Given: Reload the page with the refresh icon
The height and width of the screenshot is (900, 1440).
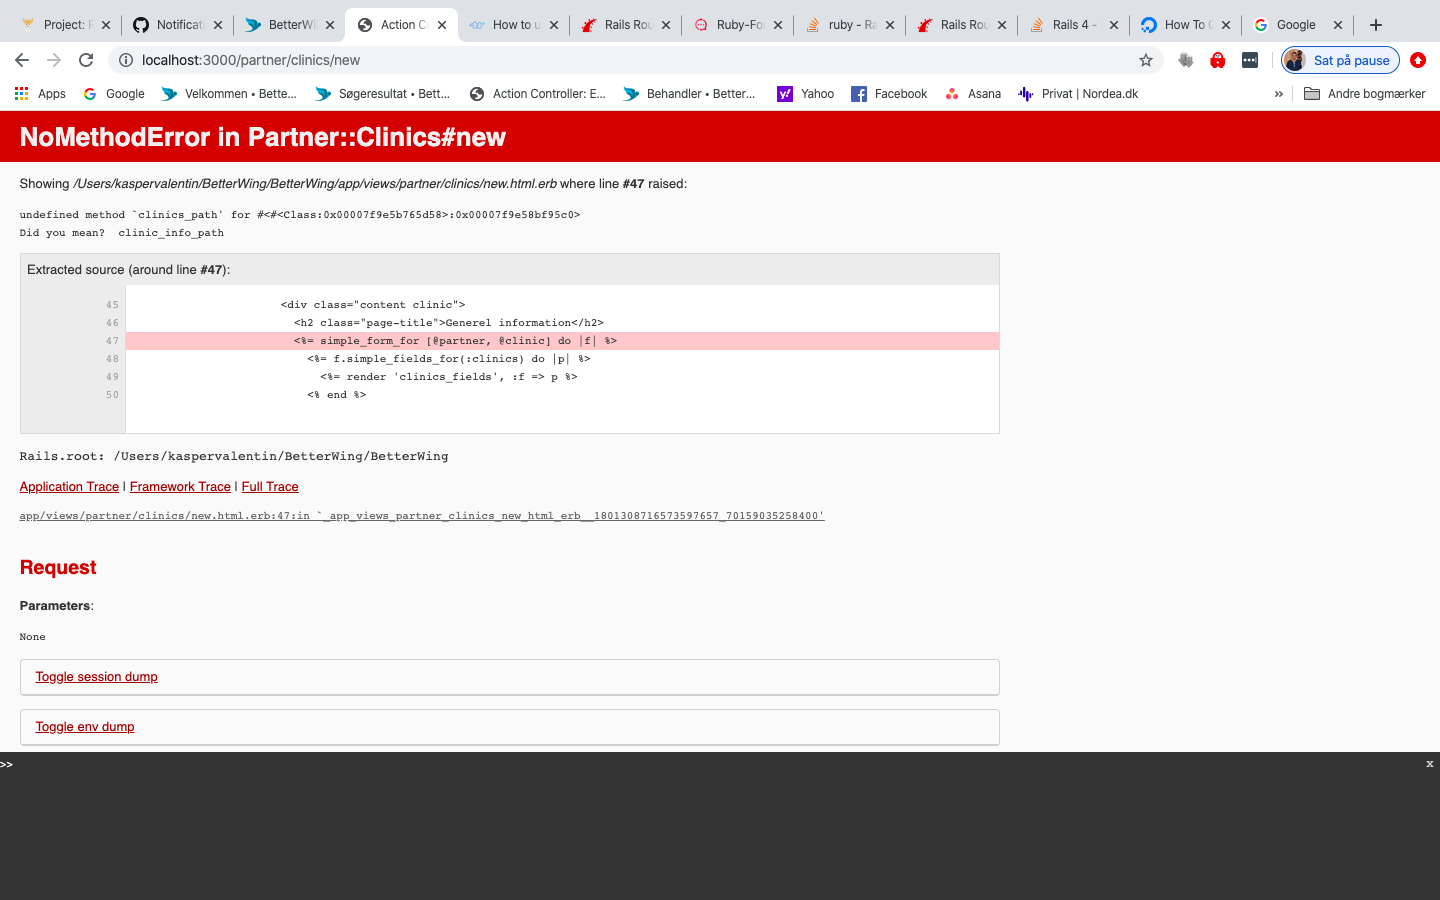Looking at the screenshot, I should 86,60.
